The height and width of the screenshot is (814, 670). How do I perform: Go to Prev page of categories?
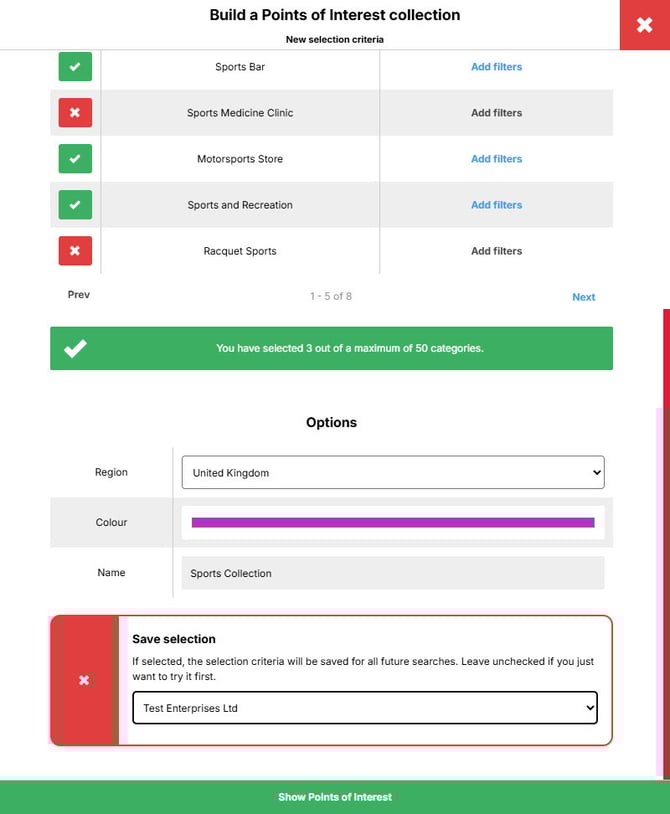[79, 295]
